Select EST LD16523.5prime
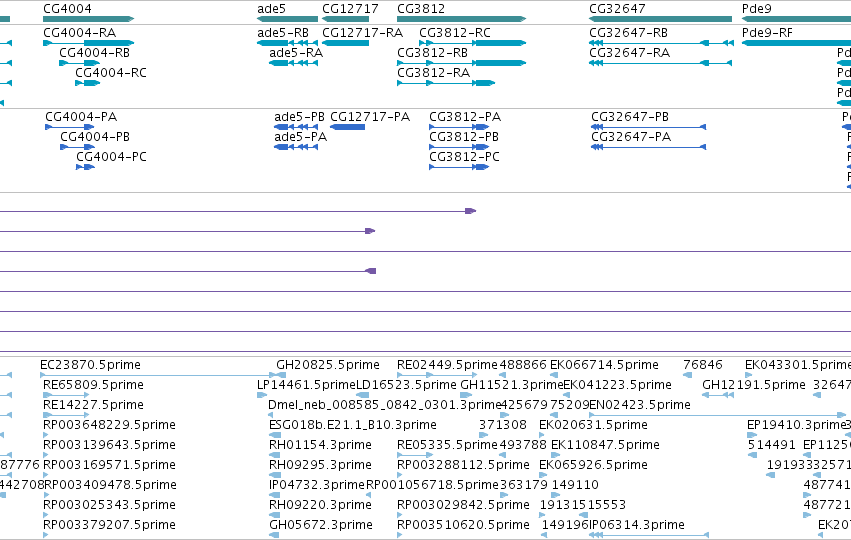This screenshot has height=540, width=851. tap(363, 395)
